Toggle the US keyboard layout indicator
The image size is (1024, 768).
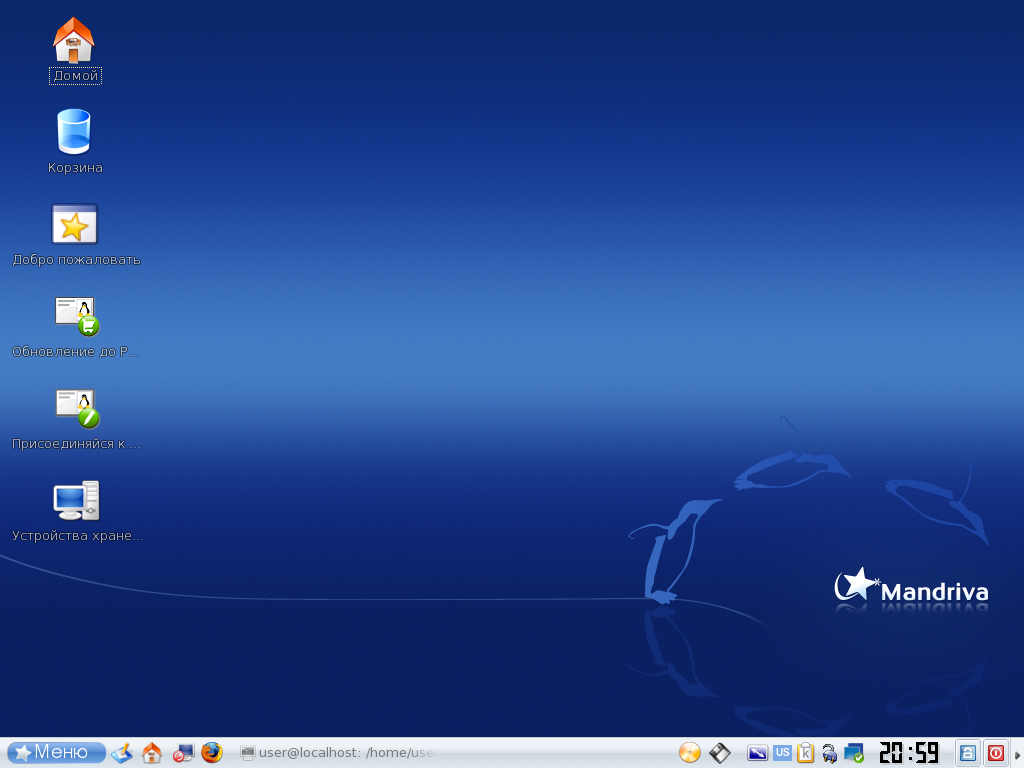pos(782,752)
